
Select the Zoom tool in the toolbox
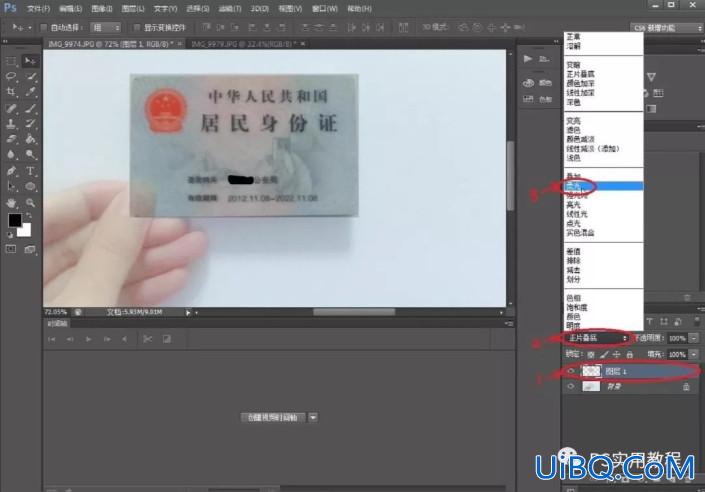click(30, 203)
